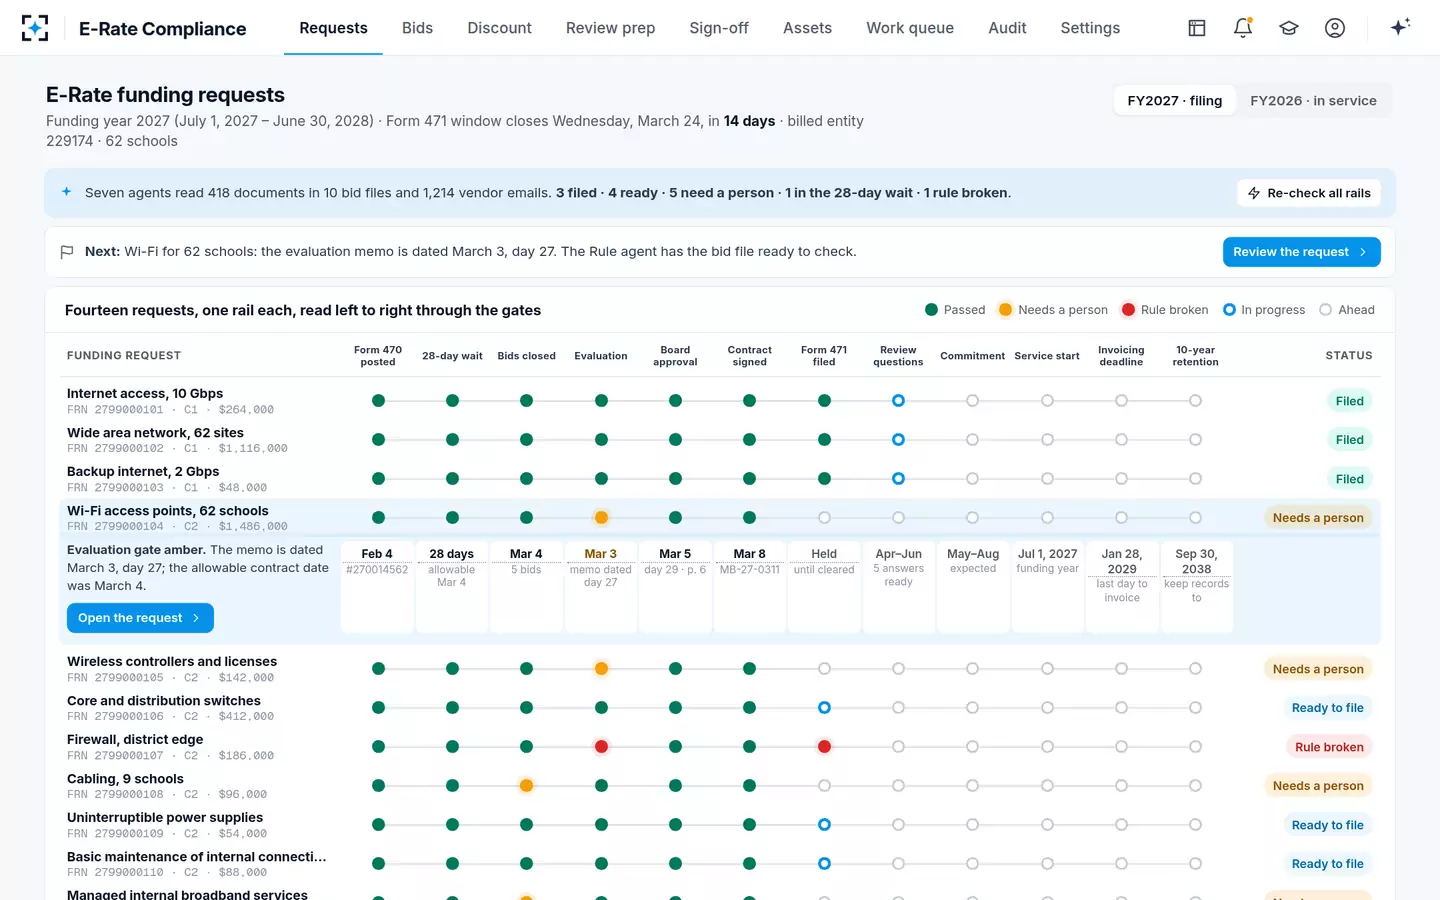The height and width of the screenshot is (900, 1440).
Task: Switch to FY2026 · in service view
Action: point(1313,101)
